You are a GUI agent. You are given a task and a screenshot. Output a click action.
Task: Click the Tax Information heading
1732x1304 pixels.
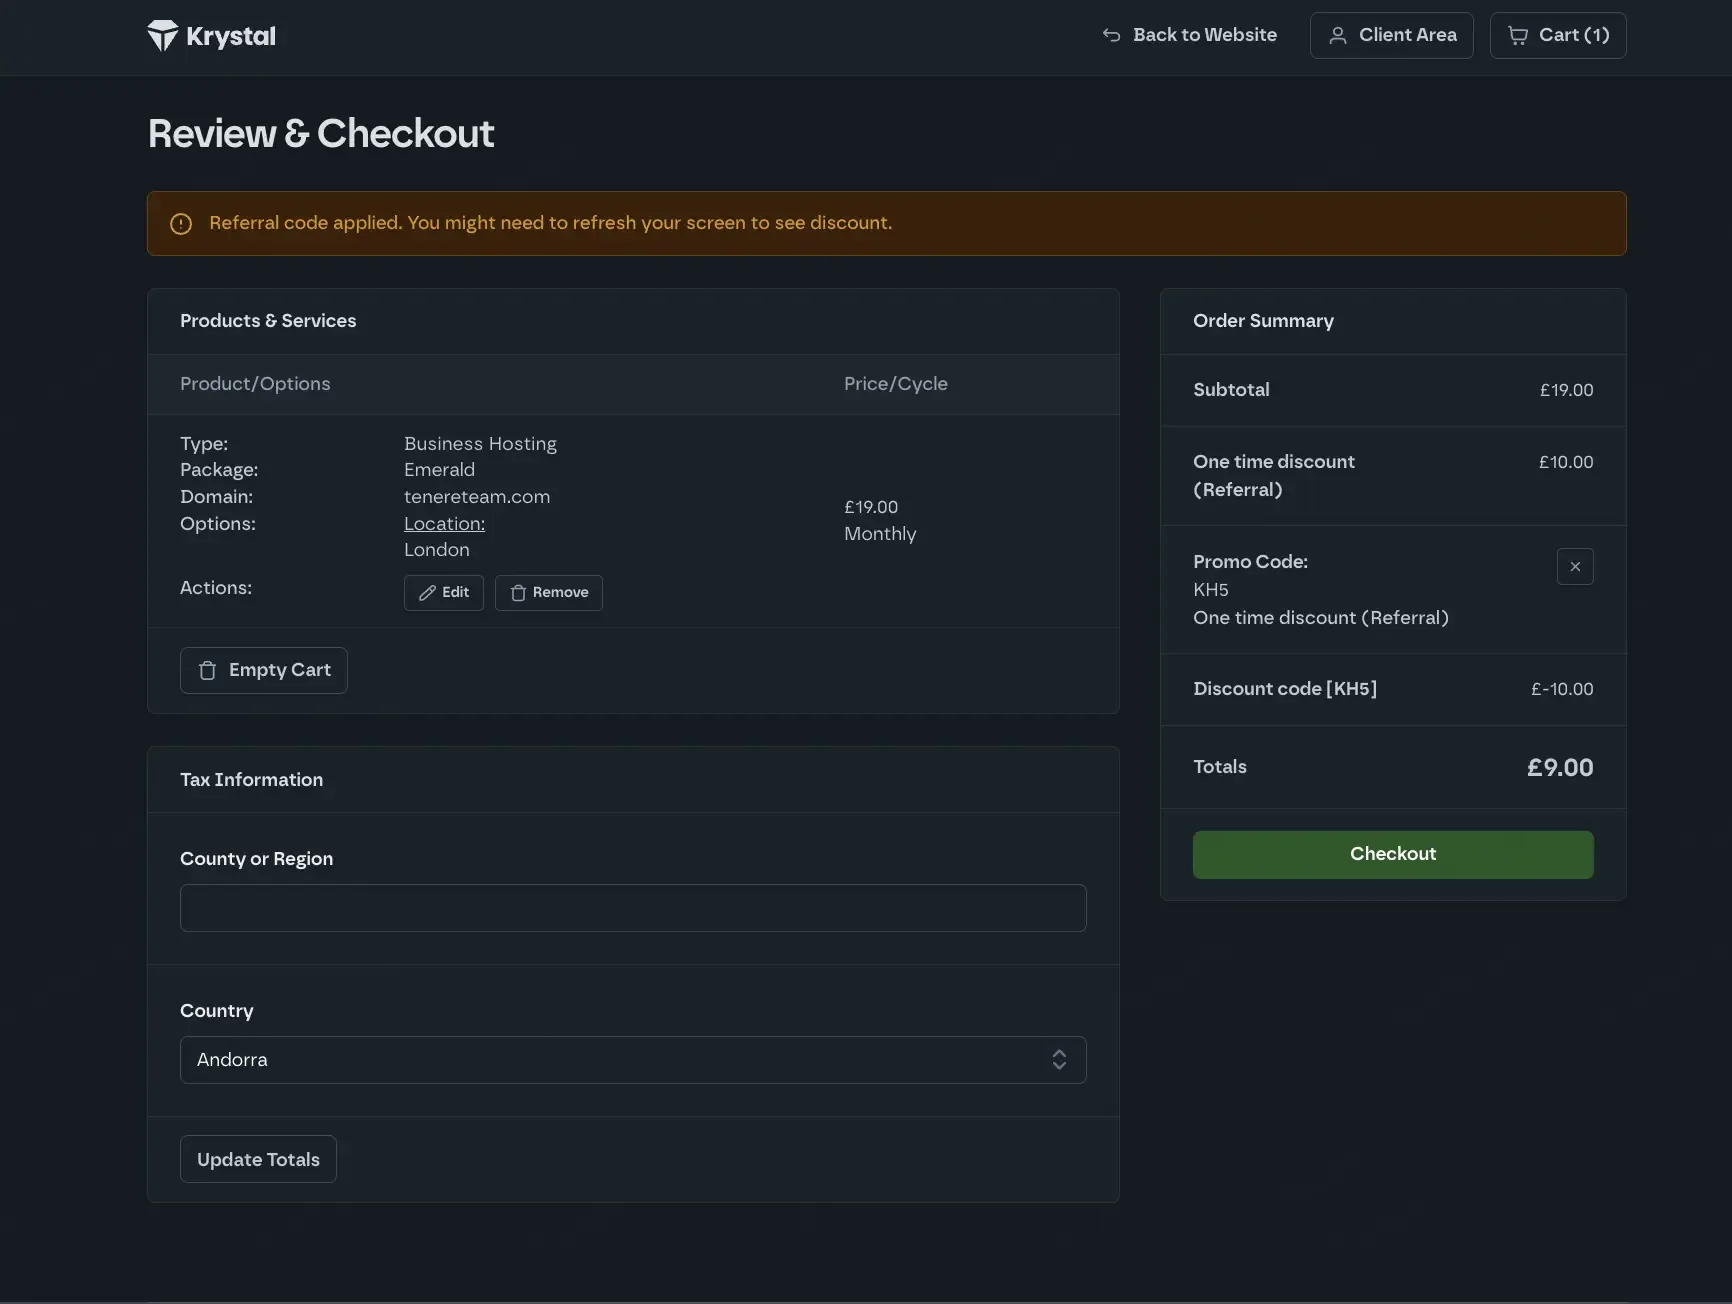251,780
